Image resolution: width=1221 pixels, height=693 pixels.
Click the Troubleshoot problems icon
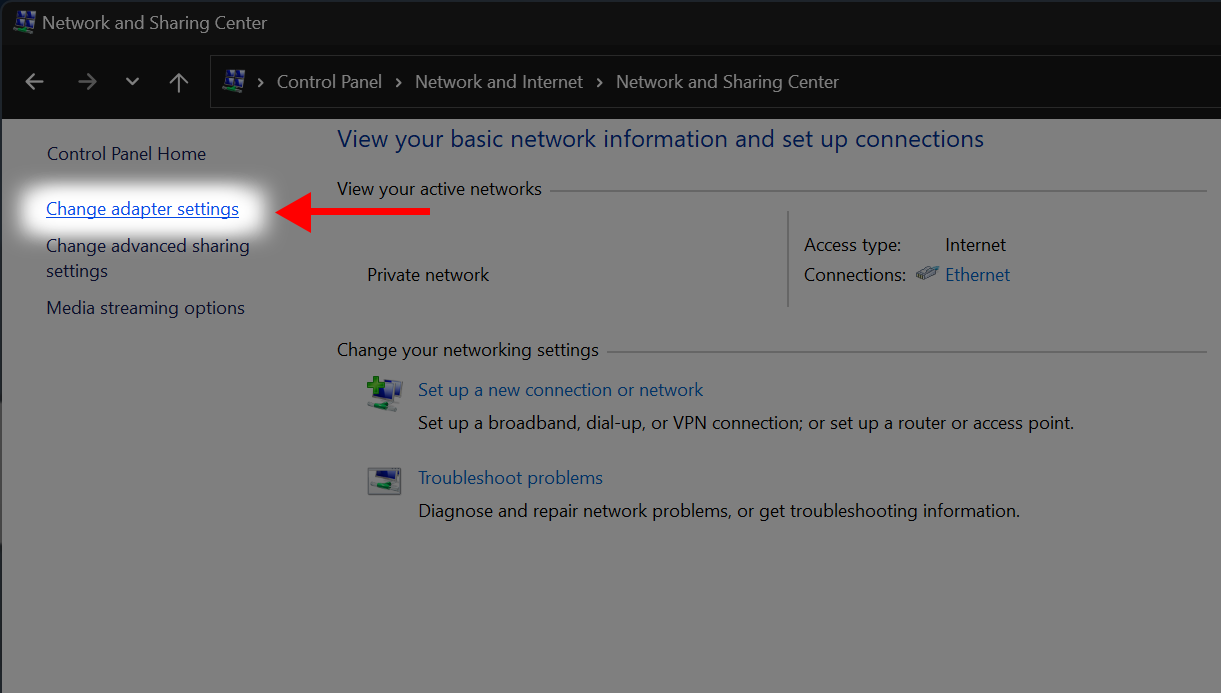pos(384,481)
